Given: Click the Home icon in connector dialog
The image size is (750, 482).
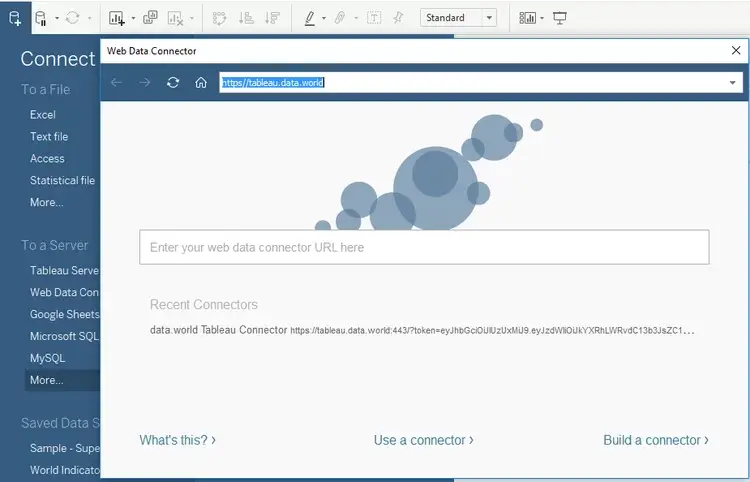Looking at the screenshot, I should pyautogui.click(x=201, y=83).
